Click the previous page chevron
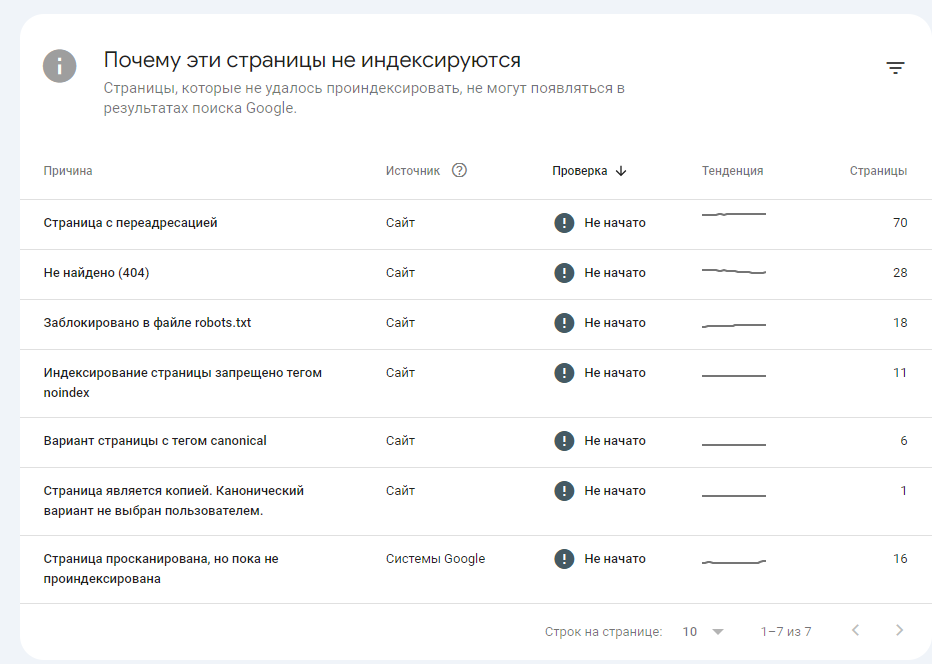 (855, 631)
